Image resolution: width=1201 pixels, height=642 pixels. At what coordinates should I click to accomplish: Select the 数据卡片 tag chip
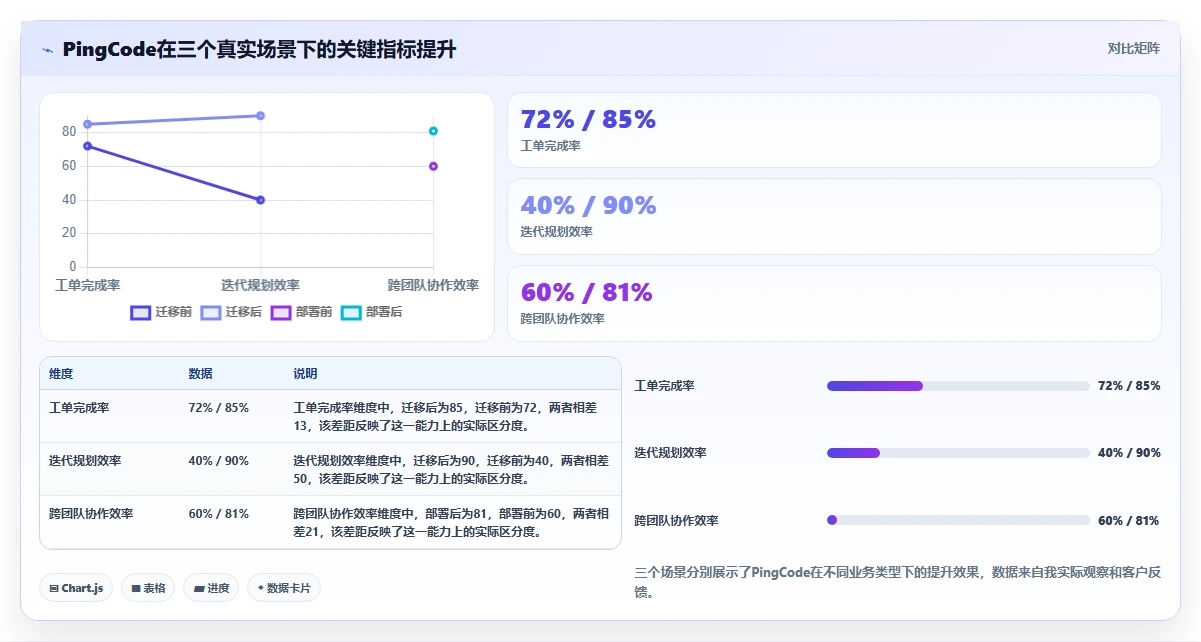[x=284, y=588]
